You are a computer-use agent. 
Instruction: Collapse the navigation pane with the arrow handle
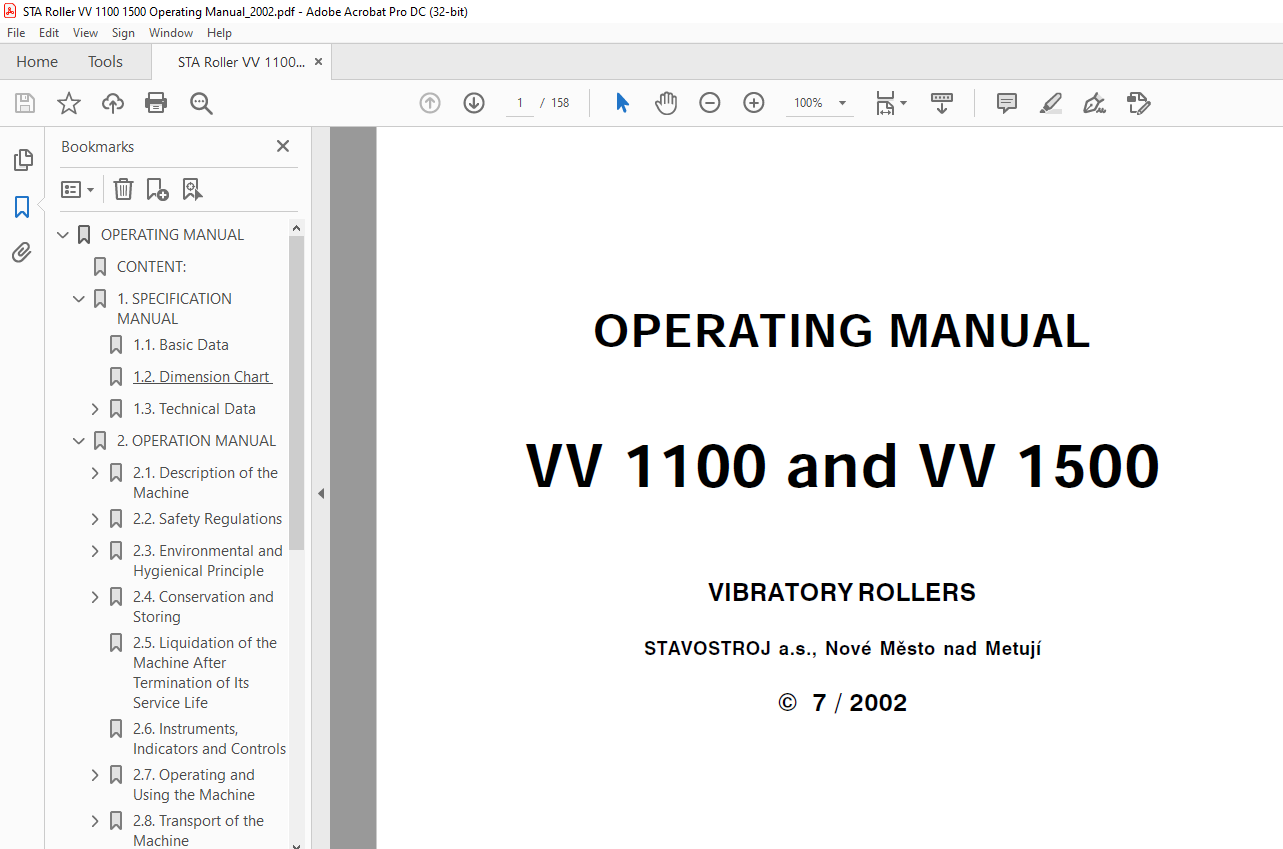pyautogui.click(x=321, y=493)
